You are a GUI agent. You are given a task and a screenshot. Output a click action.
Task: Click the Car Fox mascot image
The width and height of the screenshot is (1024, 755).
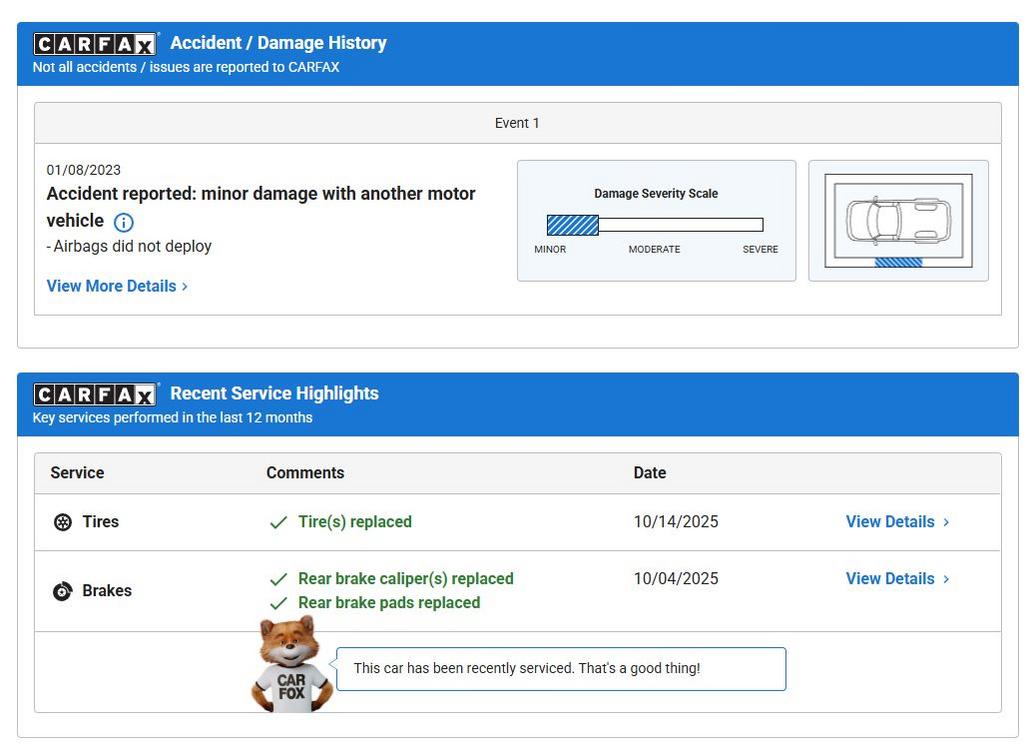point(291,665)
